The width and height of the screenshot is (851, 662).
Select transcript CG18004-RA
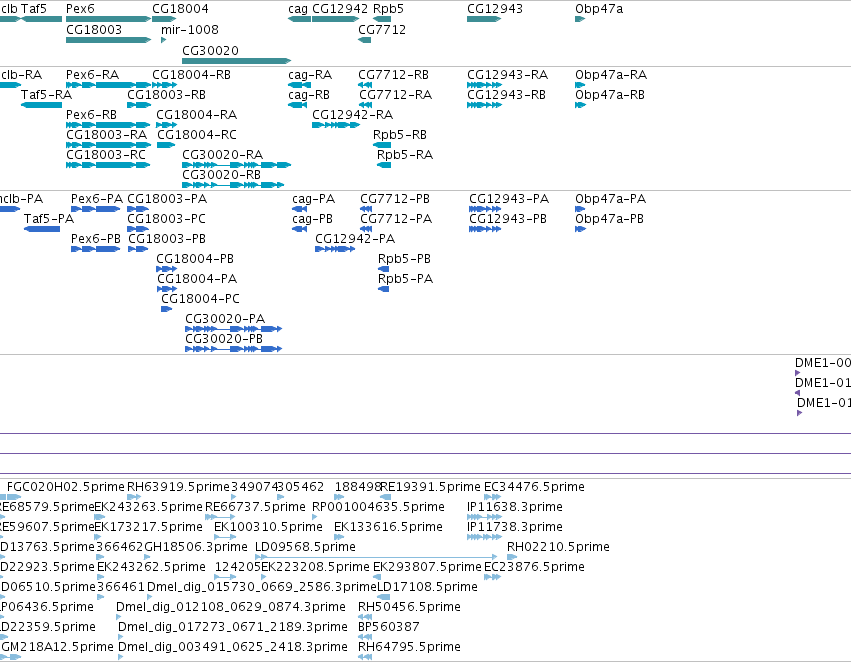point(196,114)
